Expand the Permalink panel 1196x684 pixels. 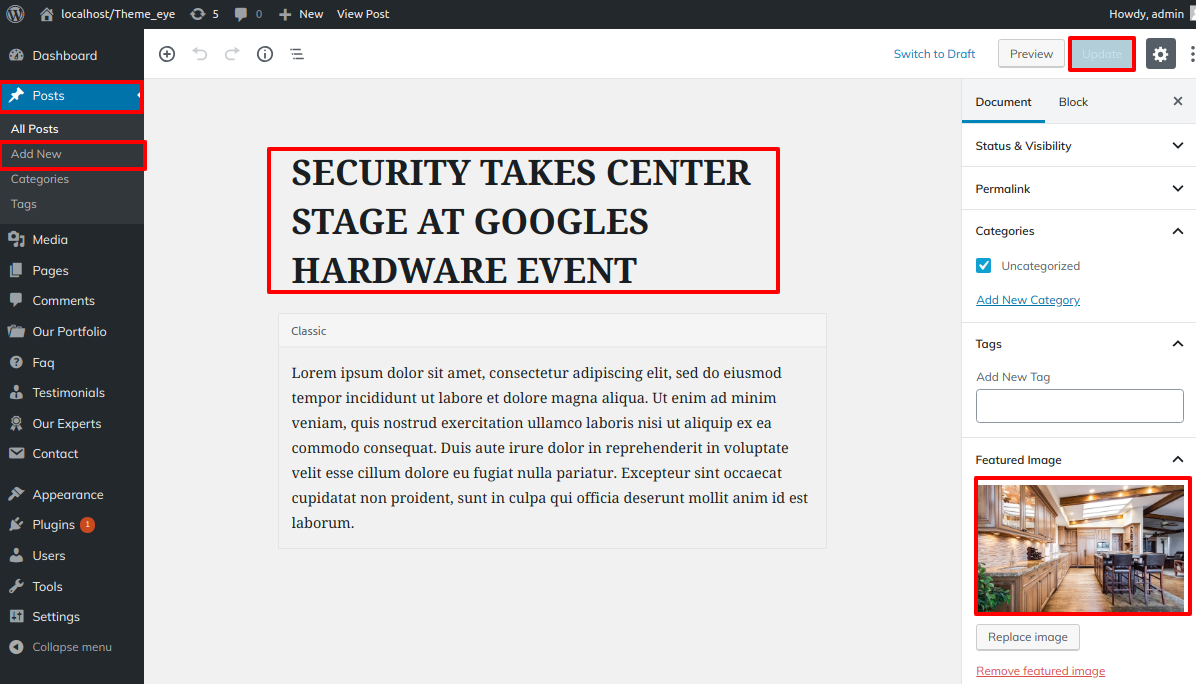pyautogui.click(x=1078, y=189)
